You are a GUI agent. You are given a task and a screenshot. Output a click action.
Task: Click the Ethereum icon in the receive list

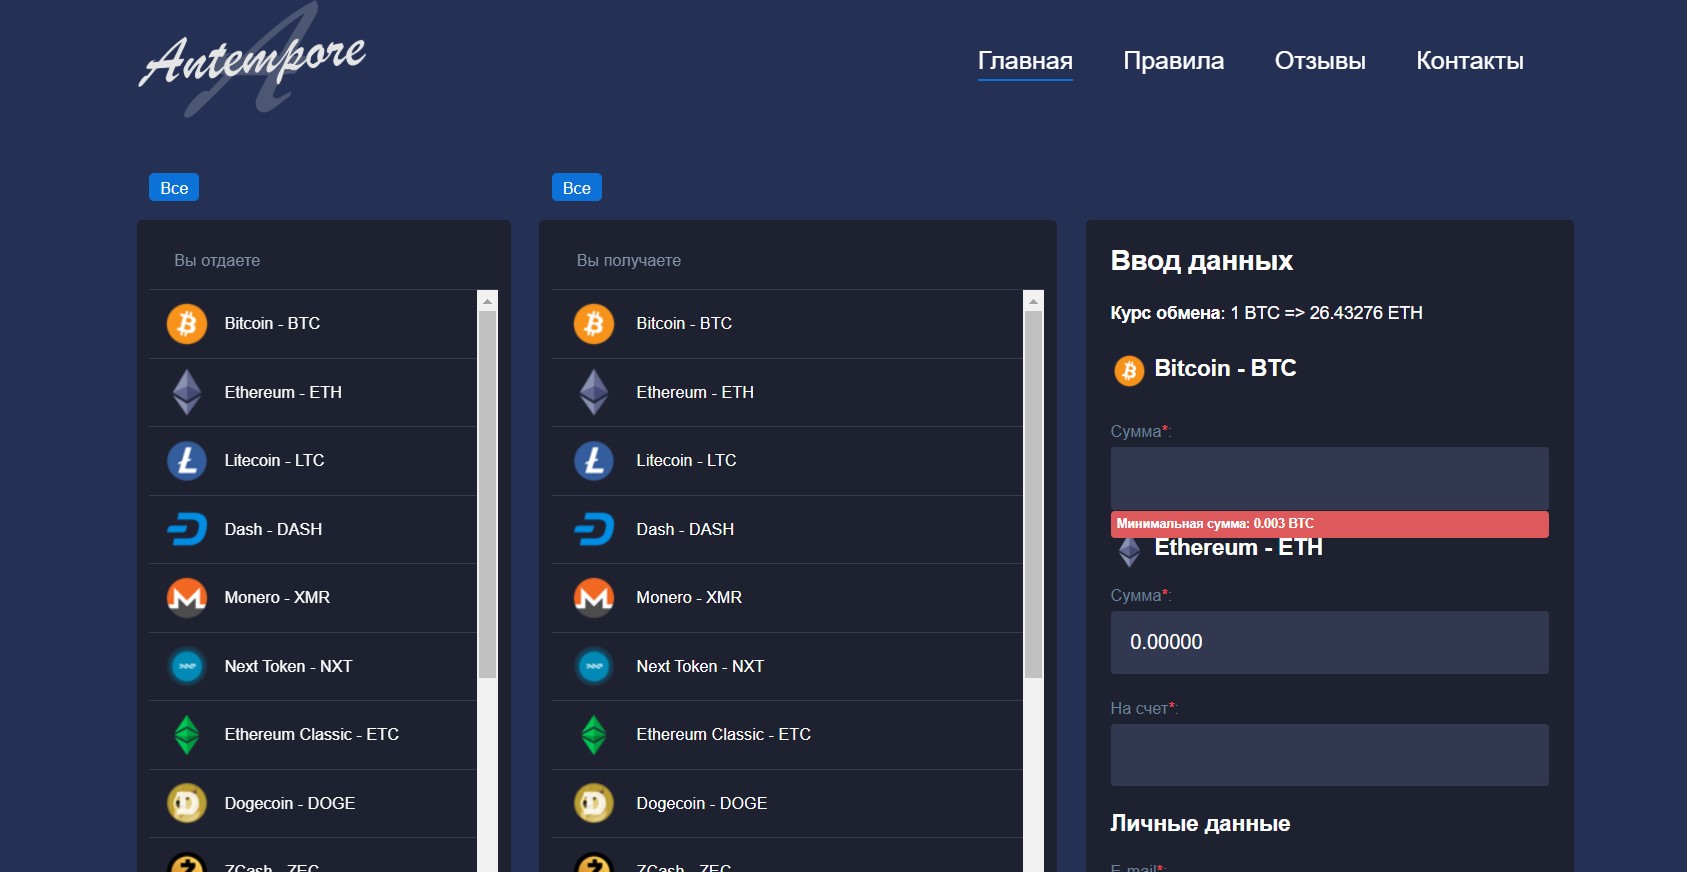coord(594,392)
